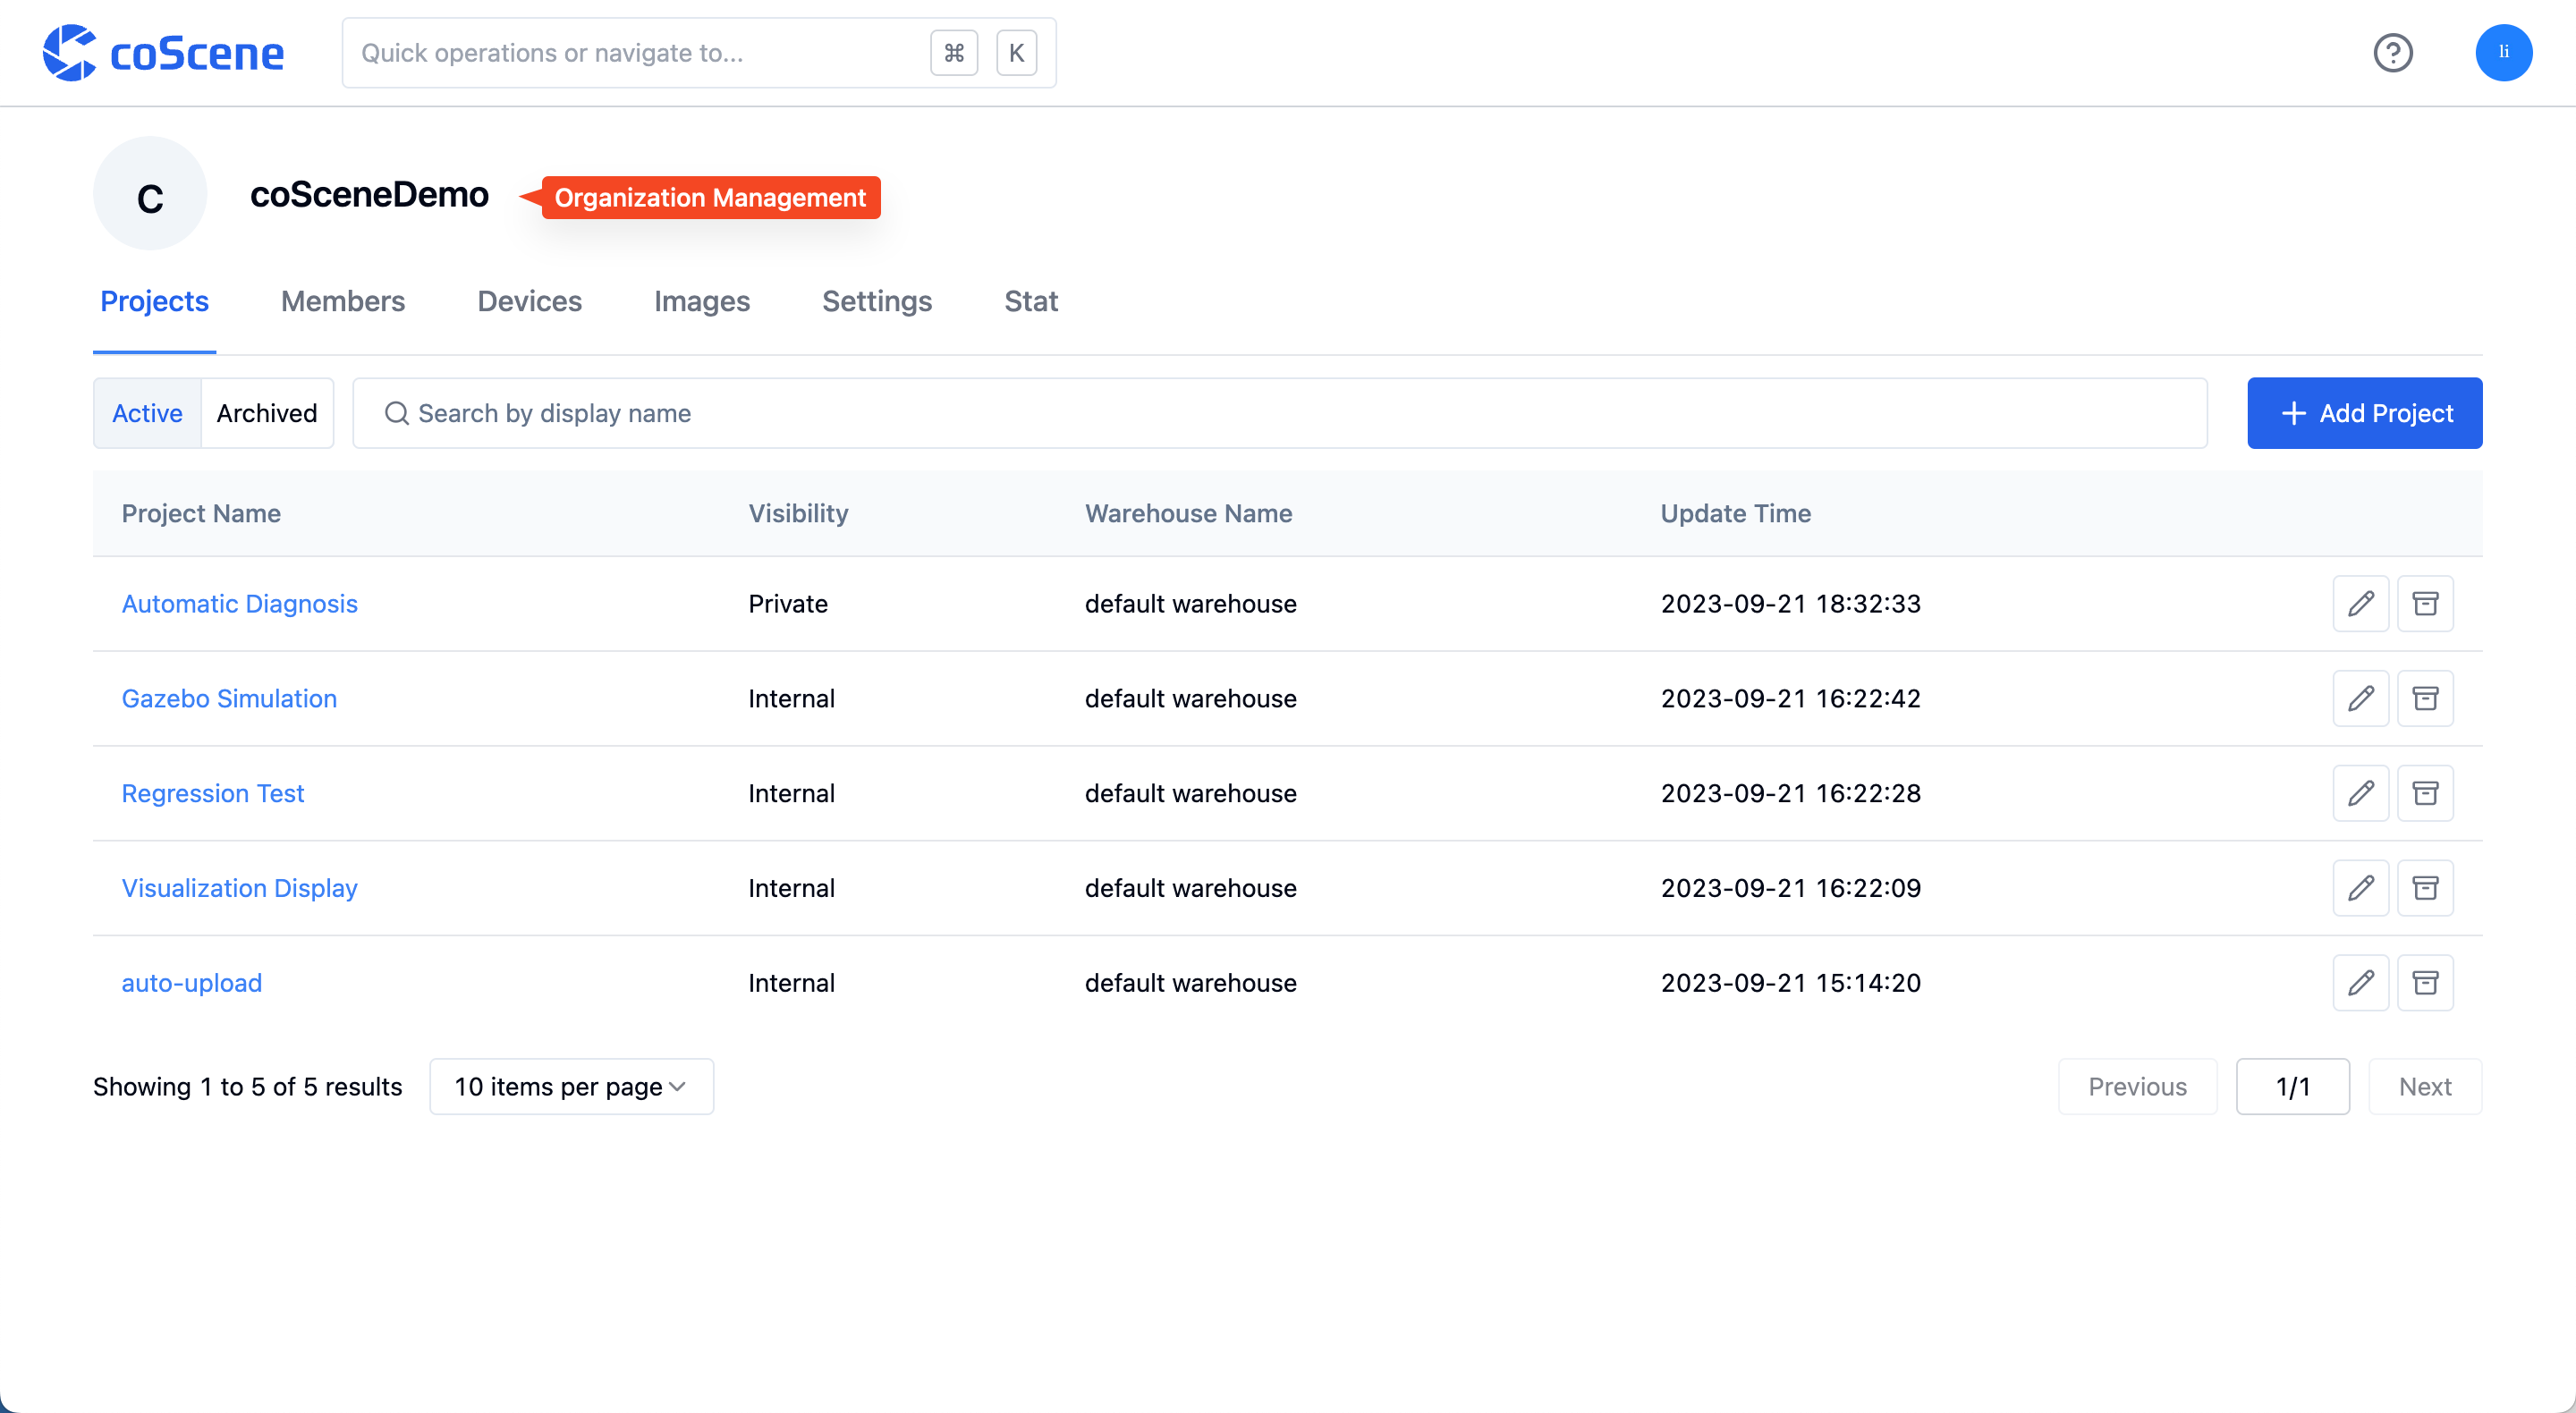Click the 2023-09-21 18:32:33 timestamp

coord(1790,604)
